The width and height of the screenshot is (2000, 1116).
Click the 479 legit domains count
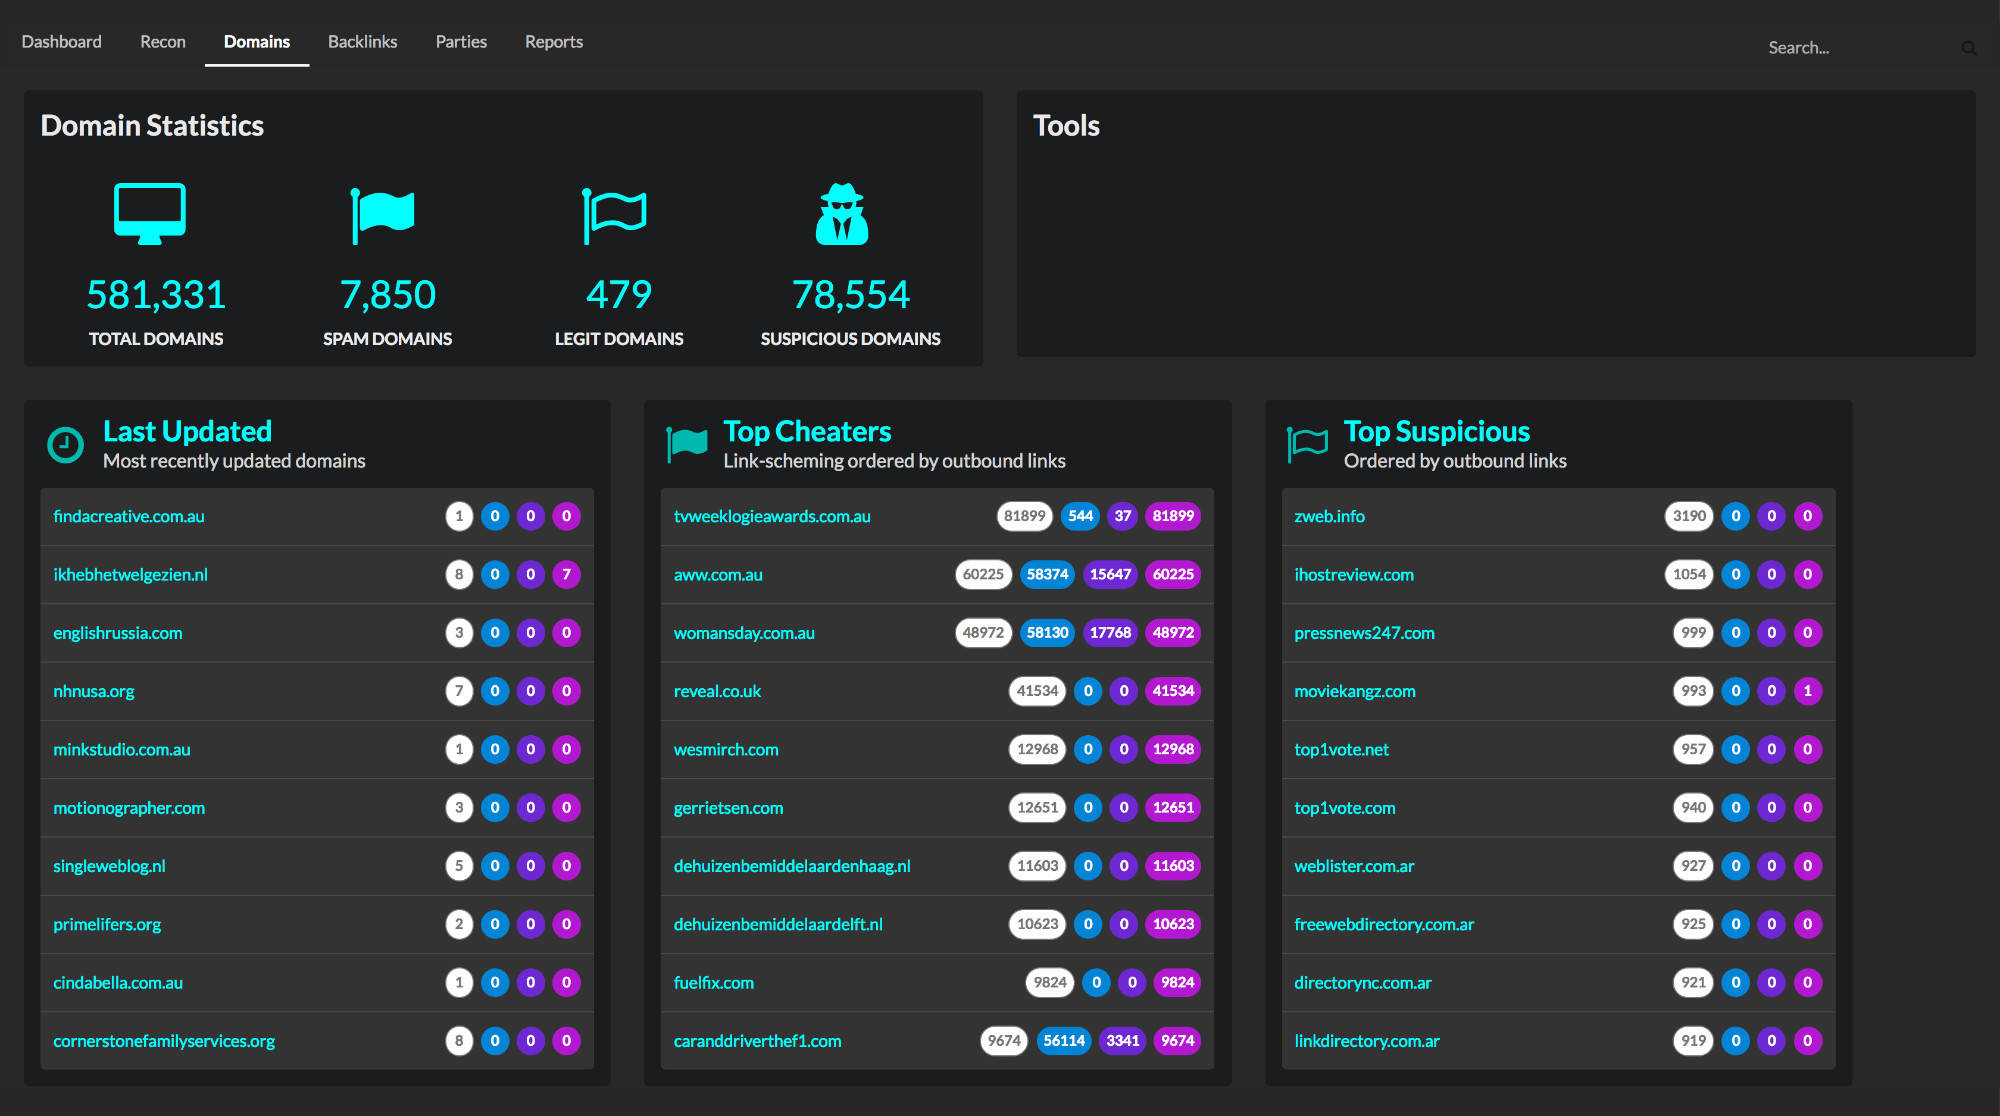(x=619, y=295)
